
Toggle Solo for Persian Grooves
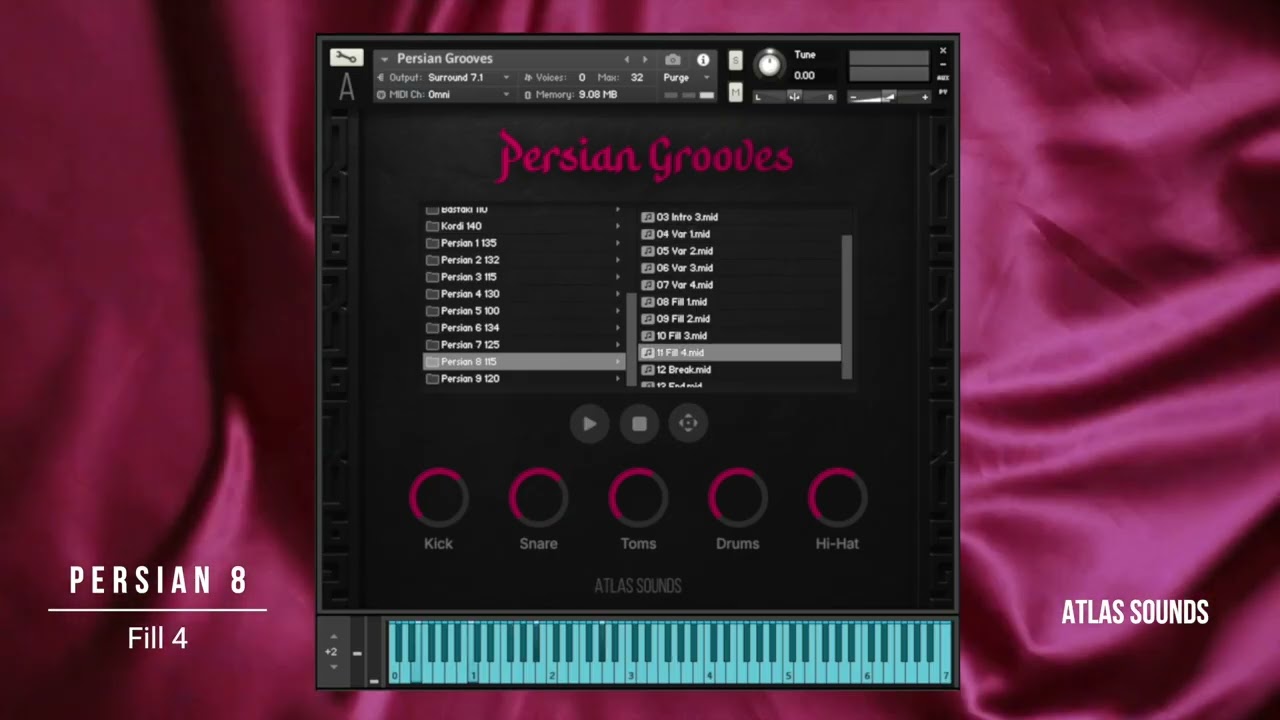tap(736, 60)
